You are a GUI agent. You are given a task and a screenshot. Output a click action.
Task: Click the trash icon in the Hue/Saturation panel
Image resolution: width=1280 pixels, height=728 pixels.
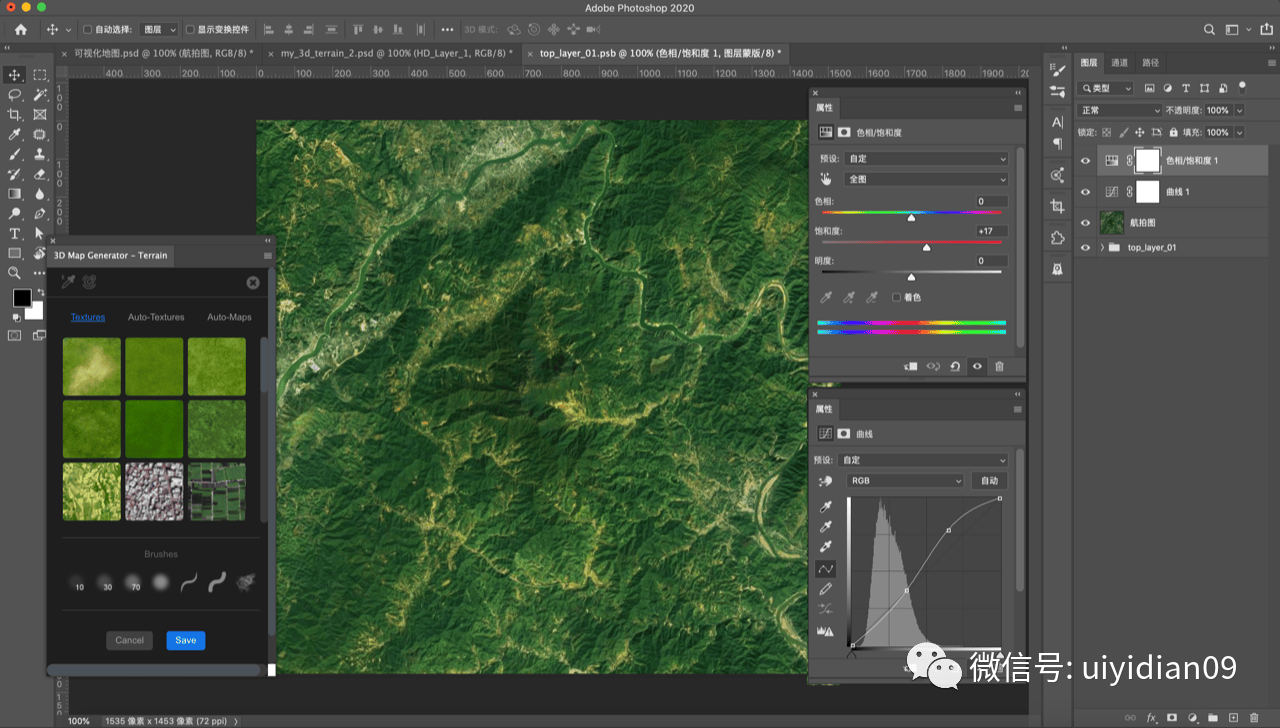pyautogui.click(x=999, y=366)
